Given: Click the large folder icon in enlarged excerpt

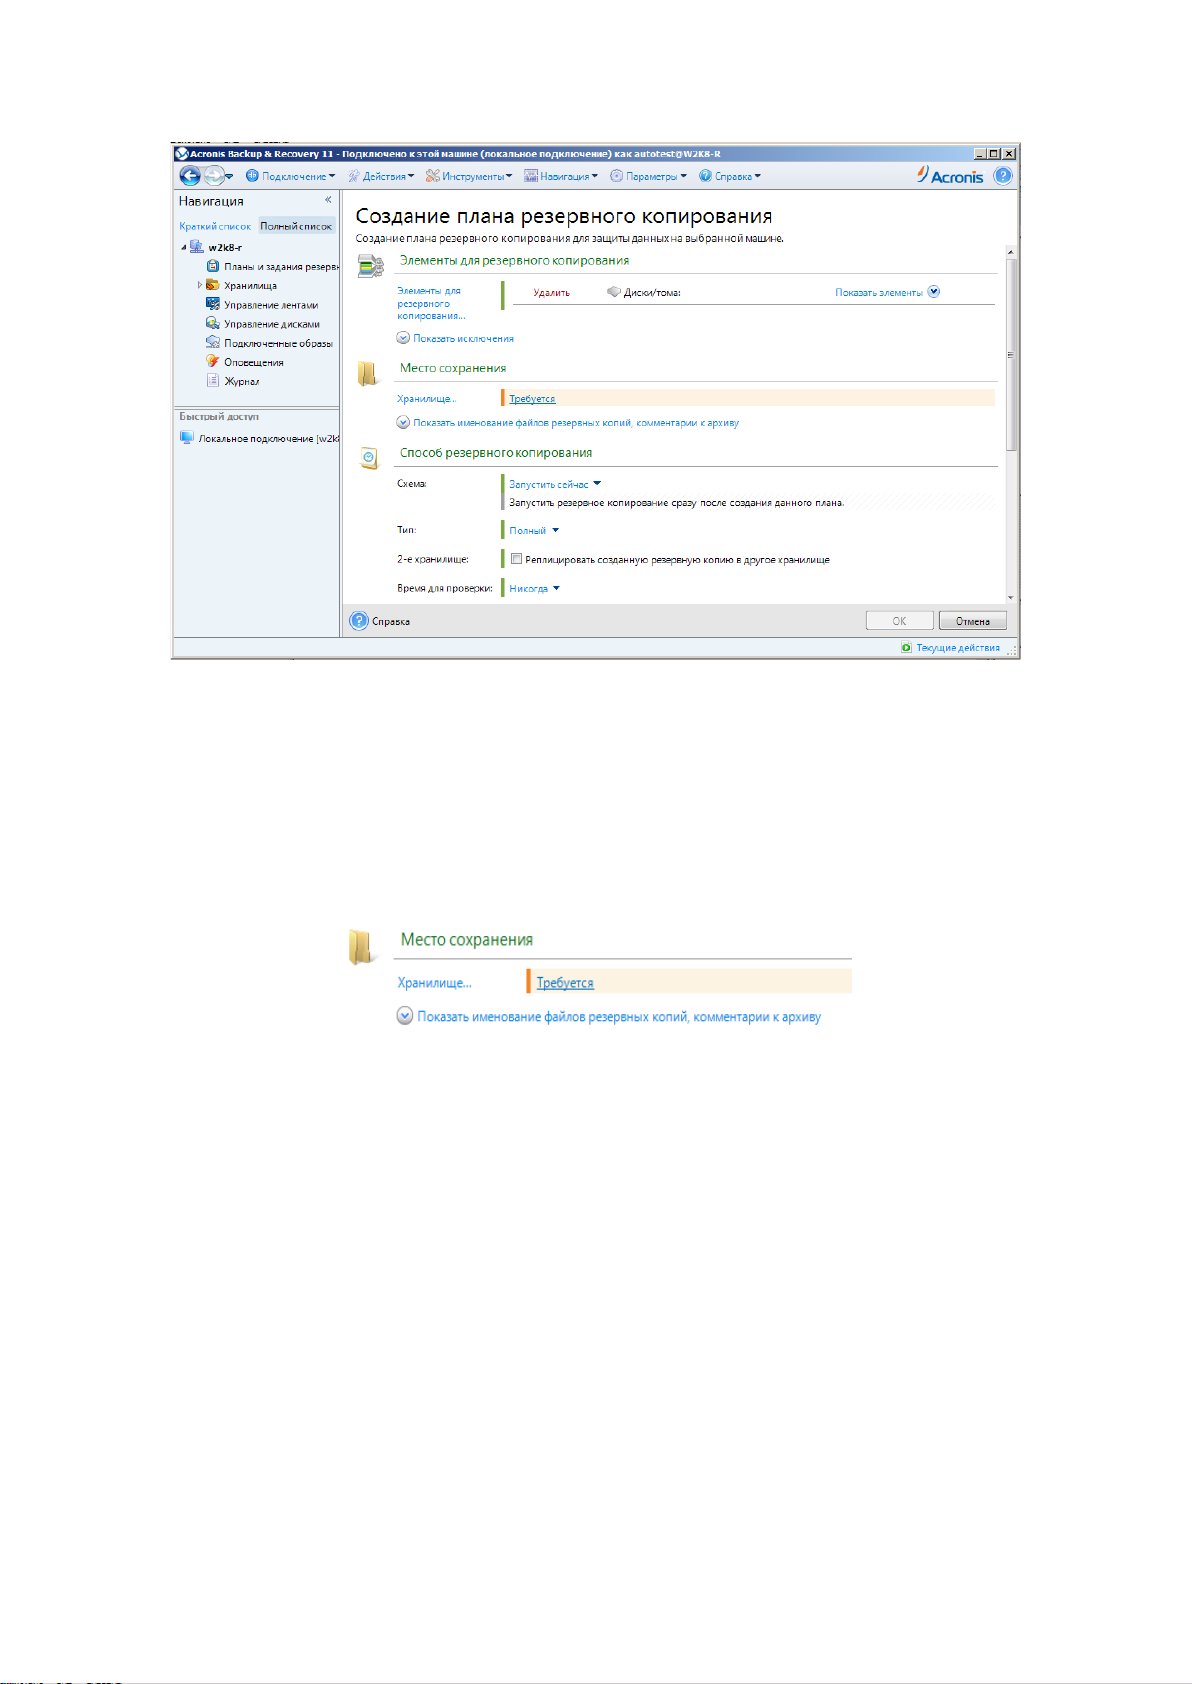Looking at the screenshot, I should (361, 946).
